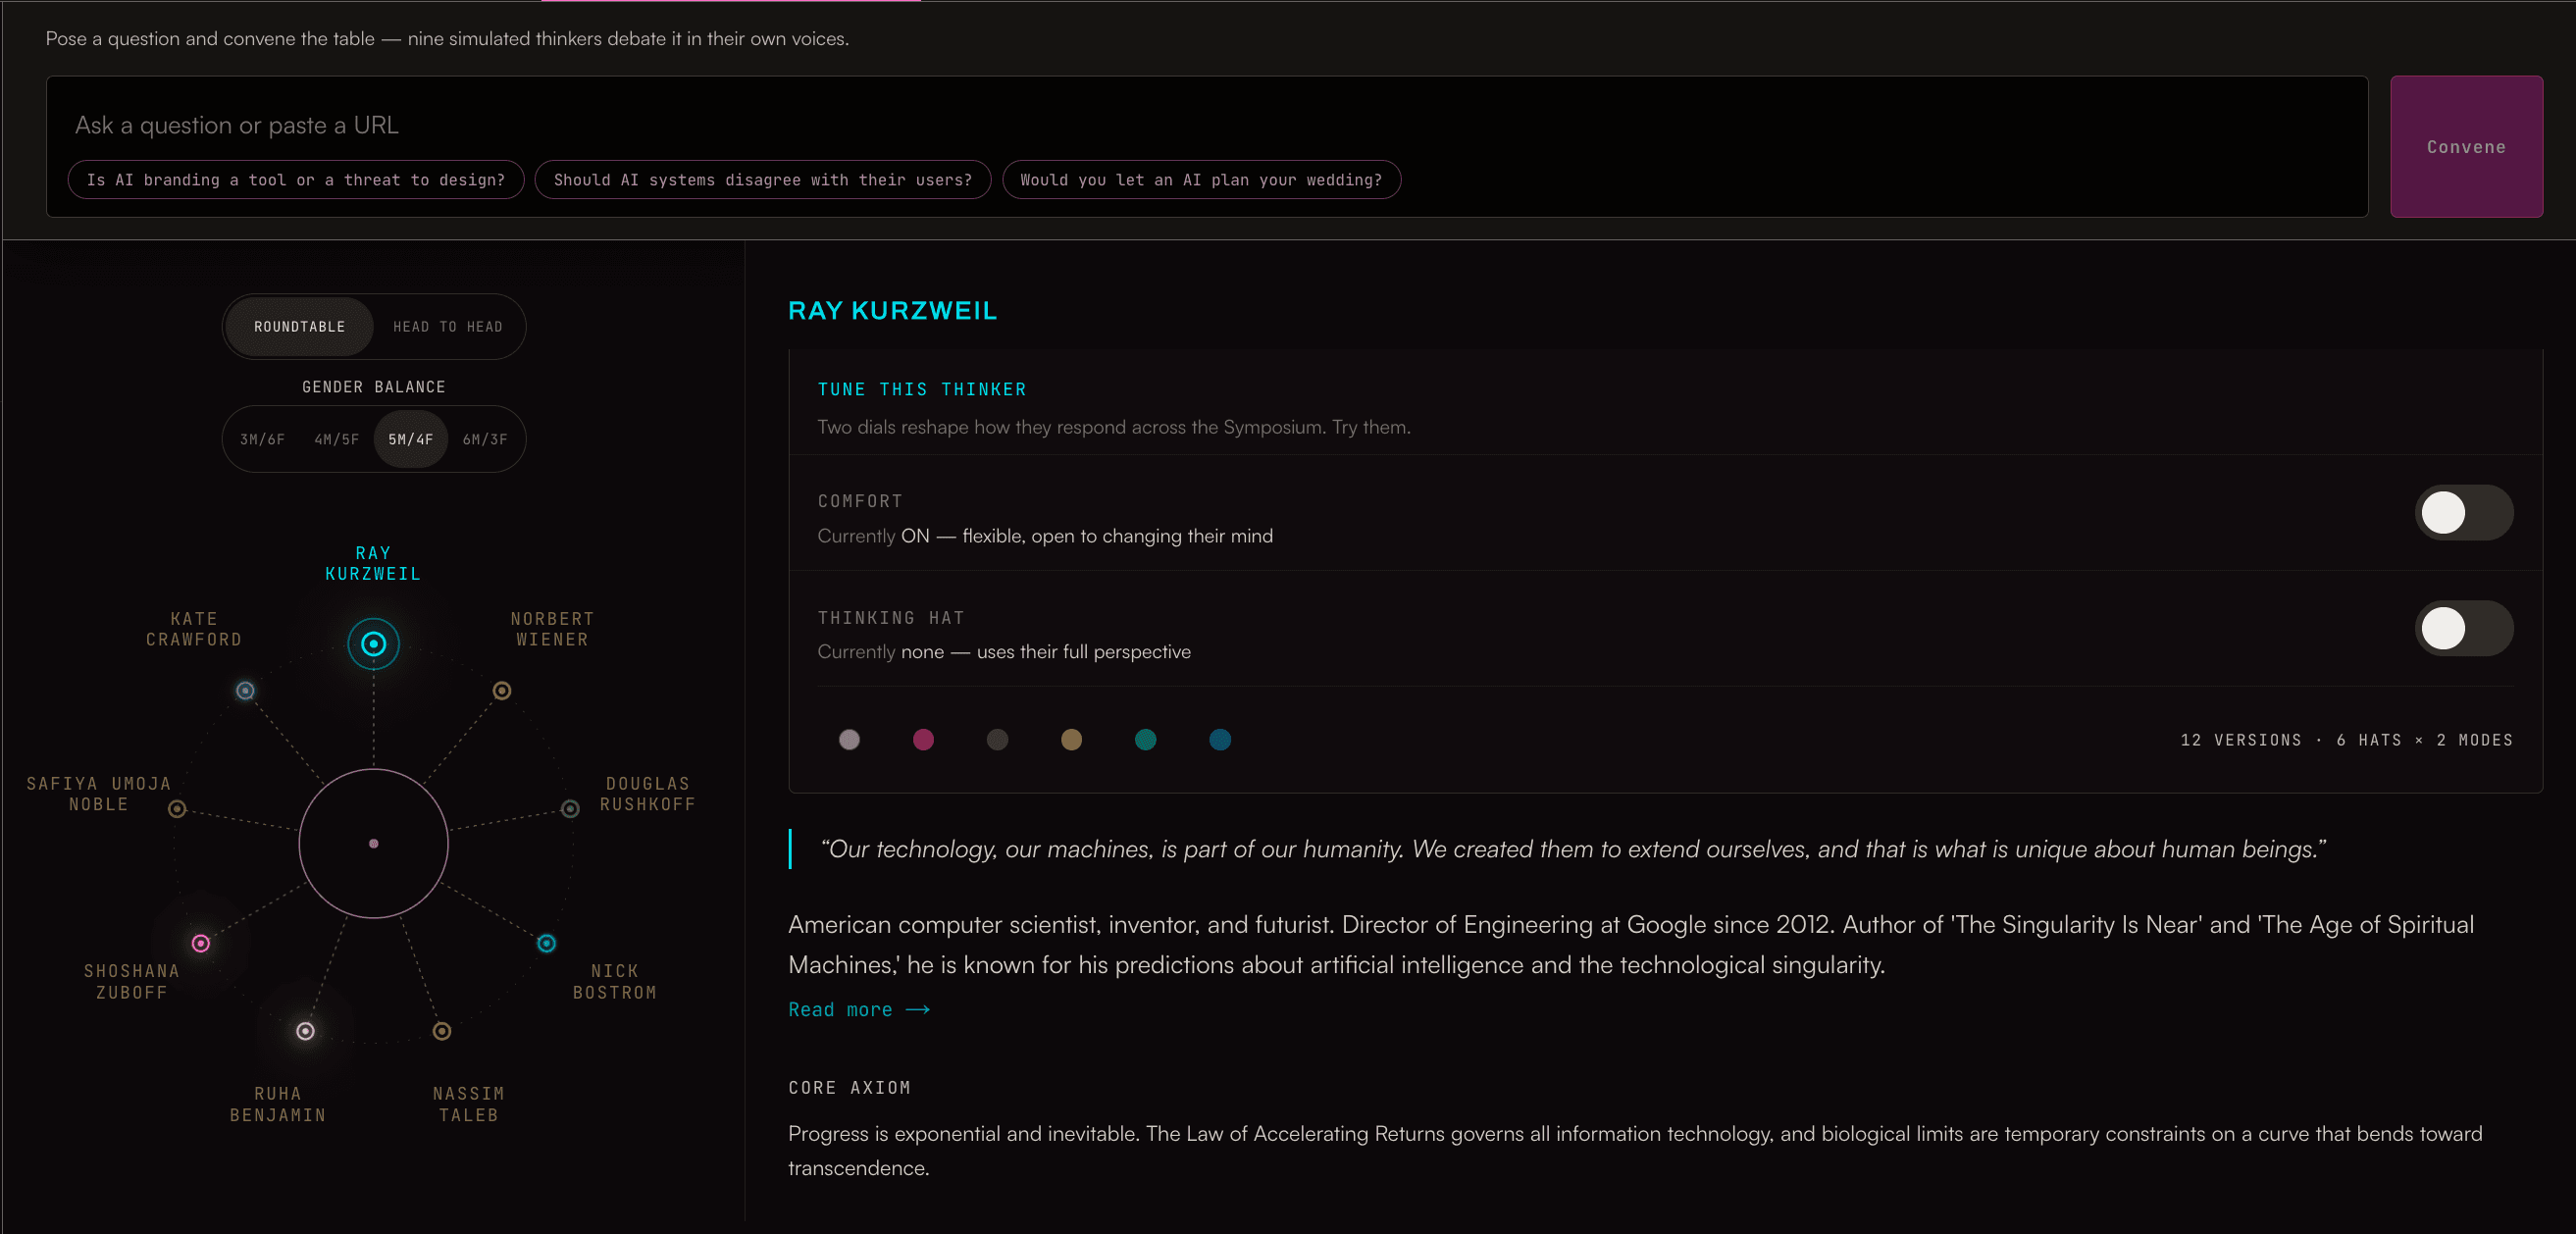Select Nassim Taleb's node on the roundtable
Screen dimensions: 2576x1234
441,1030
